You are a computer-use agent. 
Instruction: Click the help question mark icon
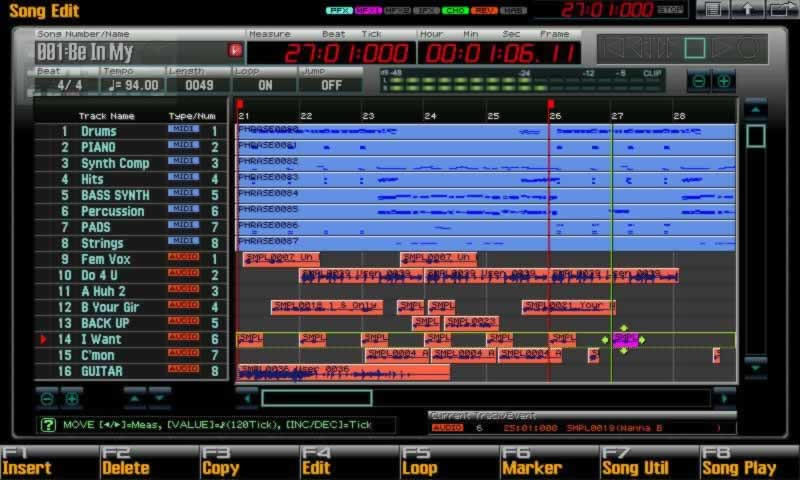(x=47, y=425)
